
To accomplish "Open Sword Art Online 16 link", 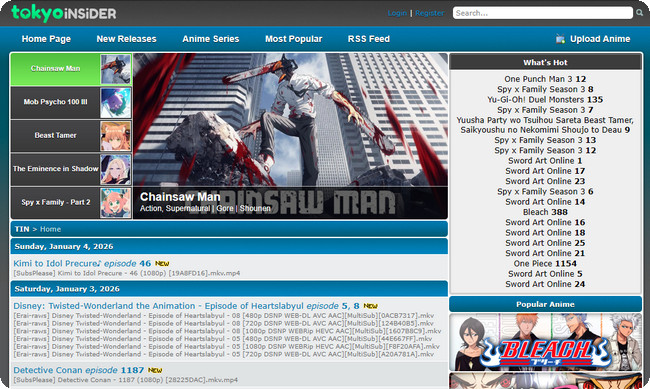I will coord(545,222).
